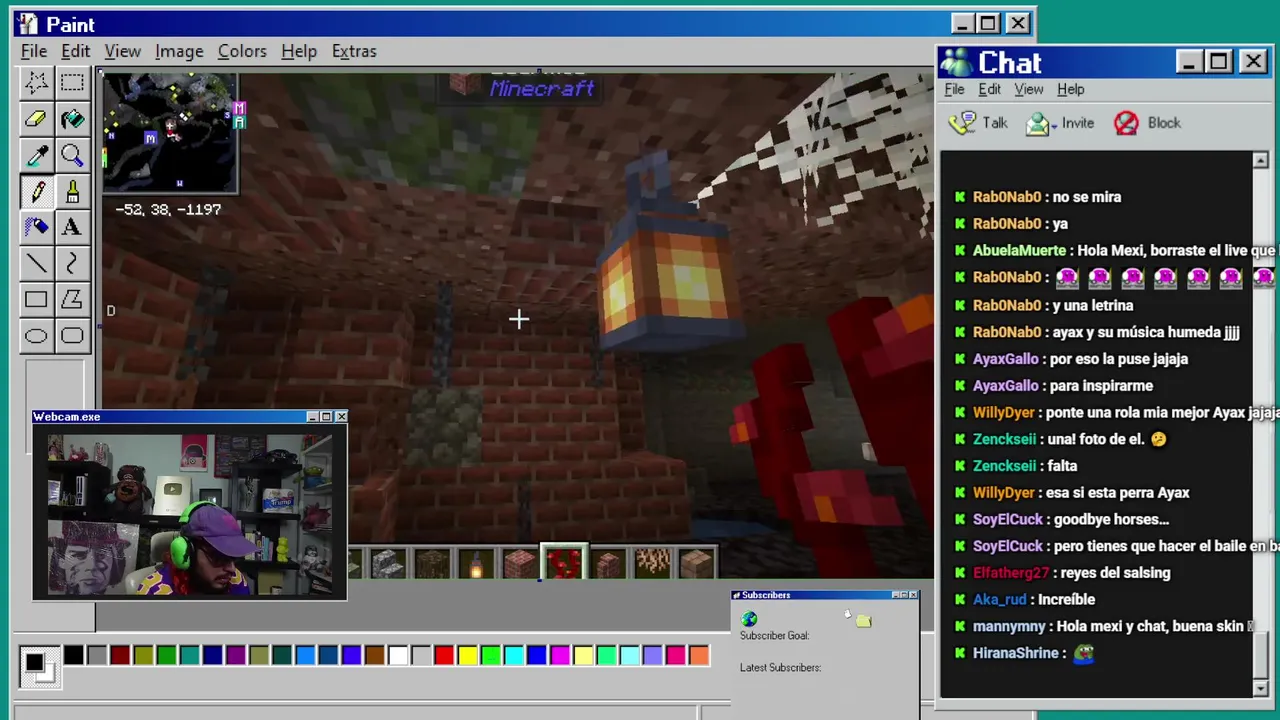Select the Free-Form Select tool

coord(37,83)
